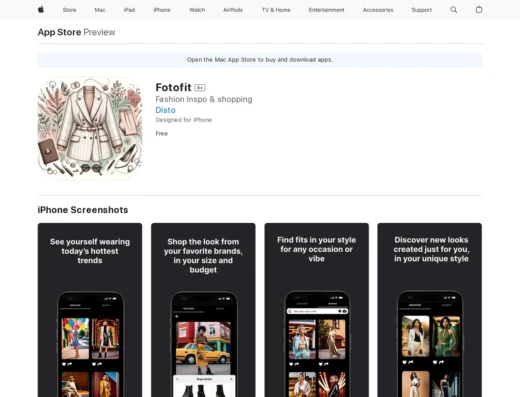
Task: Open the Entertainment menu item
Action: 326,10
